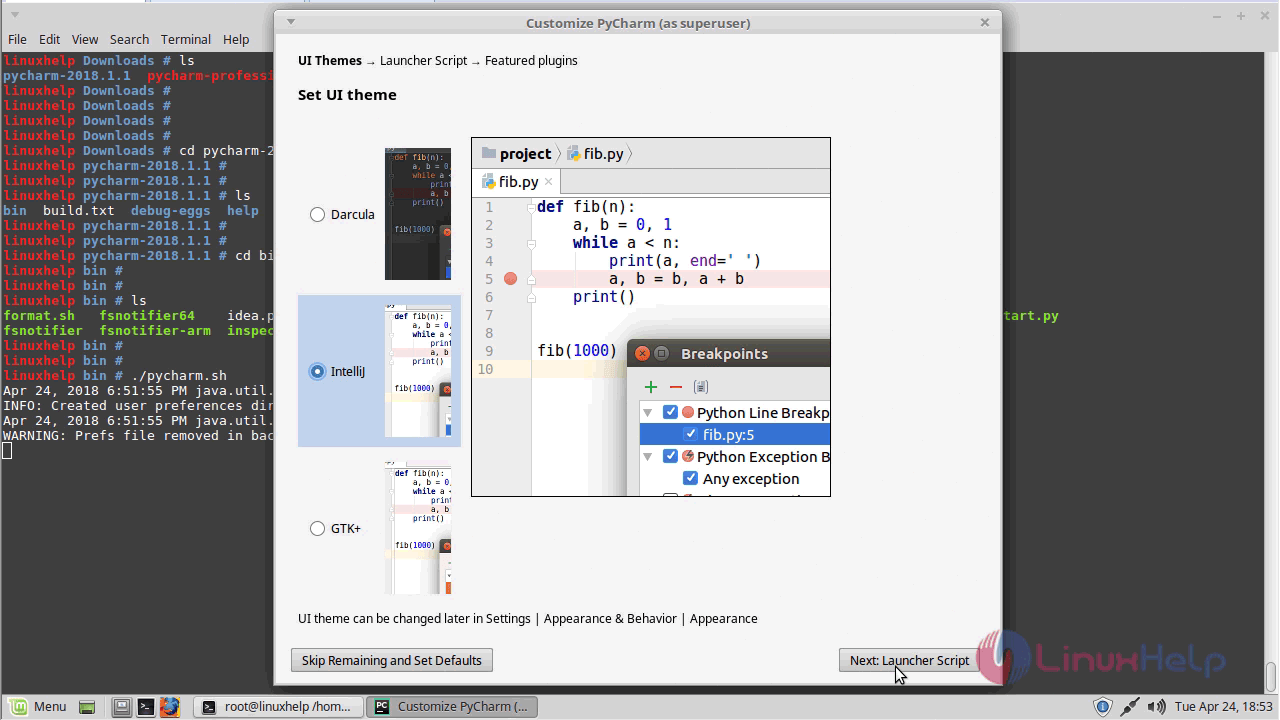Open the terminal View menu
The image size is (1280, 720).
coord(85,39)
